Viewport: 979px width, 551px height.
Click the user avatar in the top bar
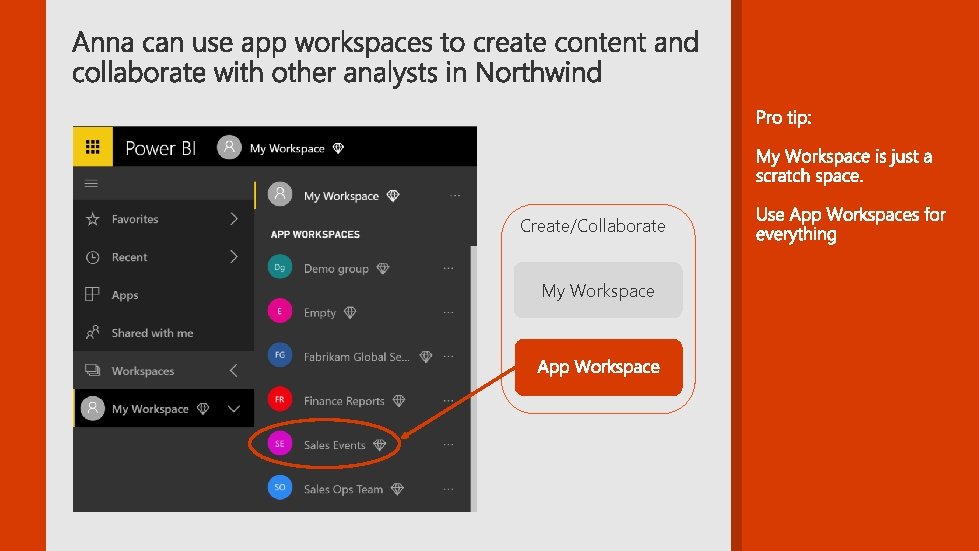pyautogui.click(x=229, y=147)
